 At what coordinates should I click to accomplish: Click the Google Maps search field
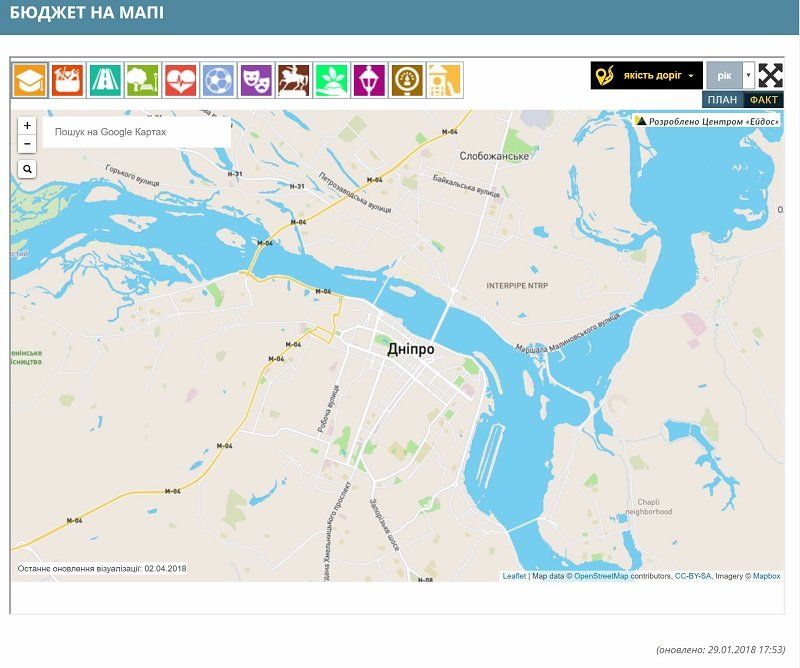click(x=135, y=132)
